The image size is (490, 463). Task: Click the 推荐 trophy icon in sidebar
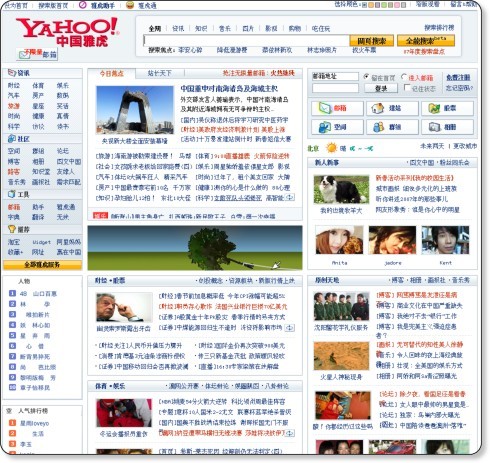[12, 229]
